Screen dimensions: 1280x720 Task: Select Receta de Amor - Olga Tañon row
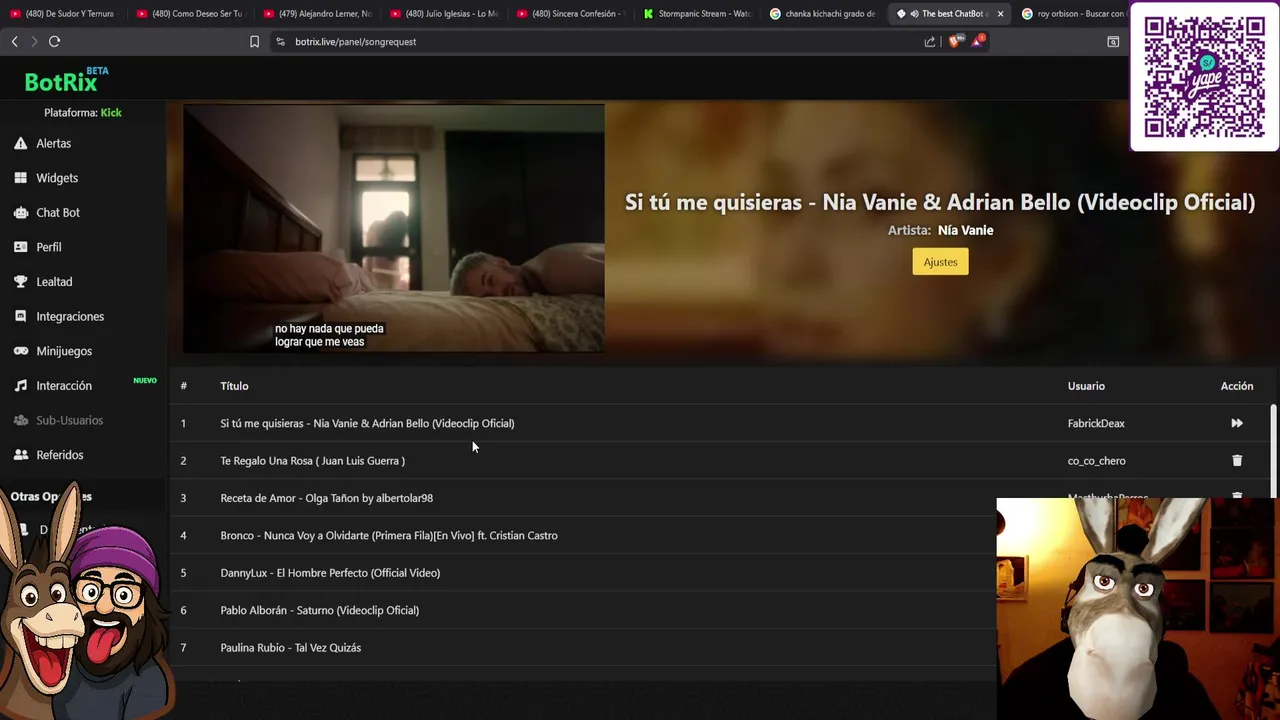tap(326, 498)
